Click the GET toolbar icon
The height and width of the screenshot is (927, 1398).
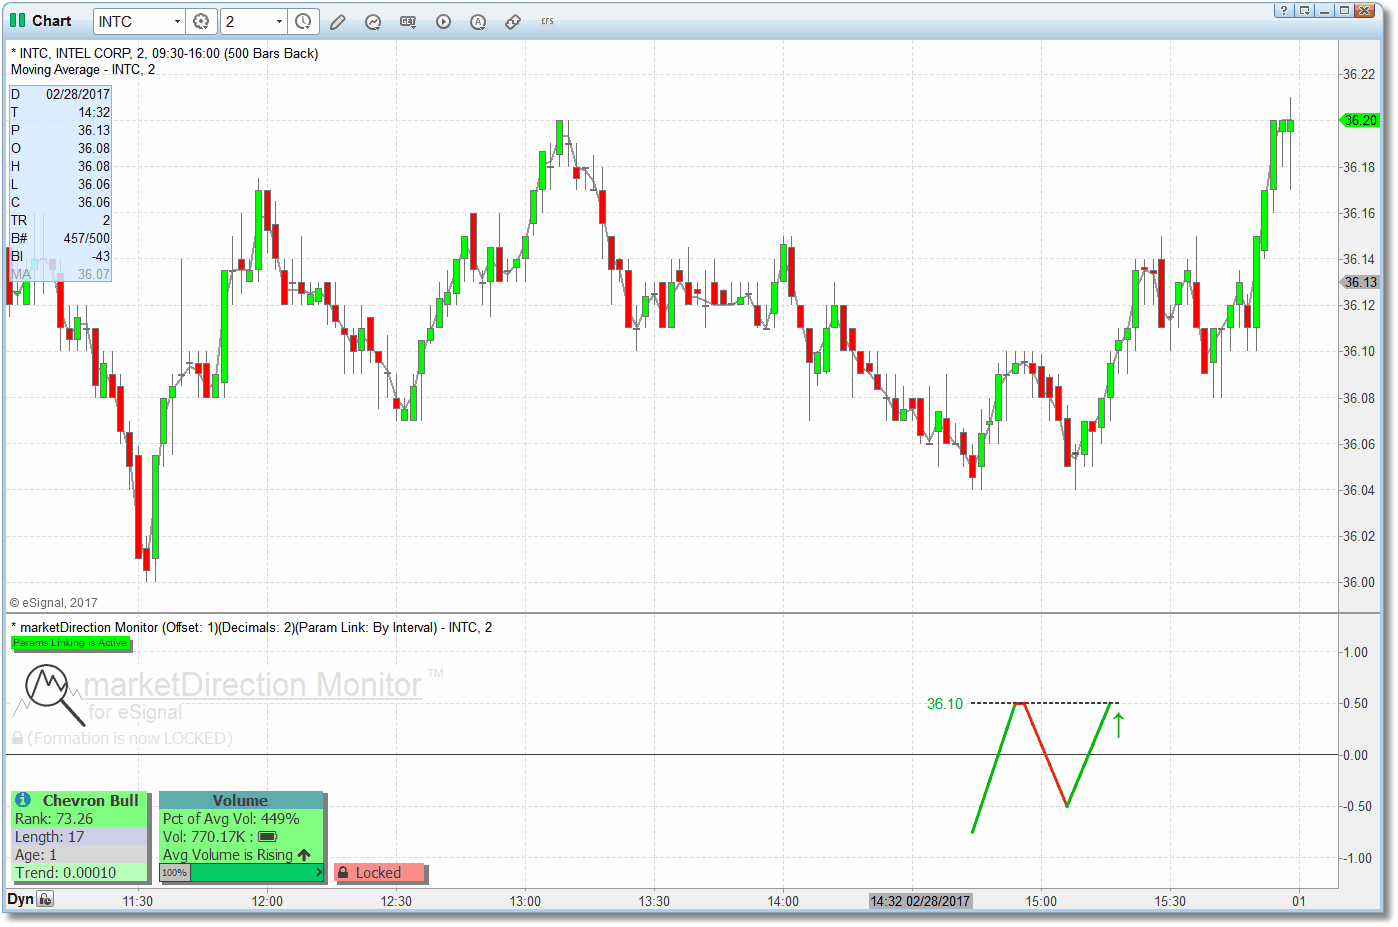click(x=408, y=21)
